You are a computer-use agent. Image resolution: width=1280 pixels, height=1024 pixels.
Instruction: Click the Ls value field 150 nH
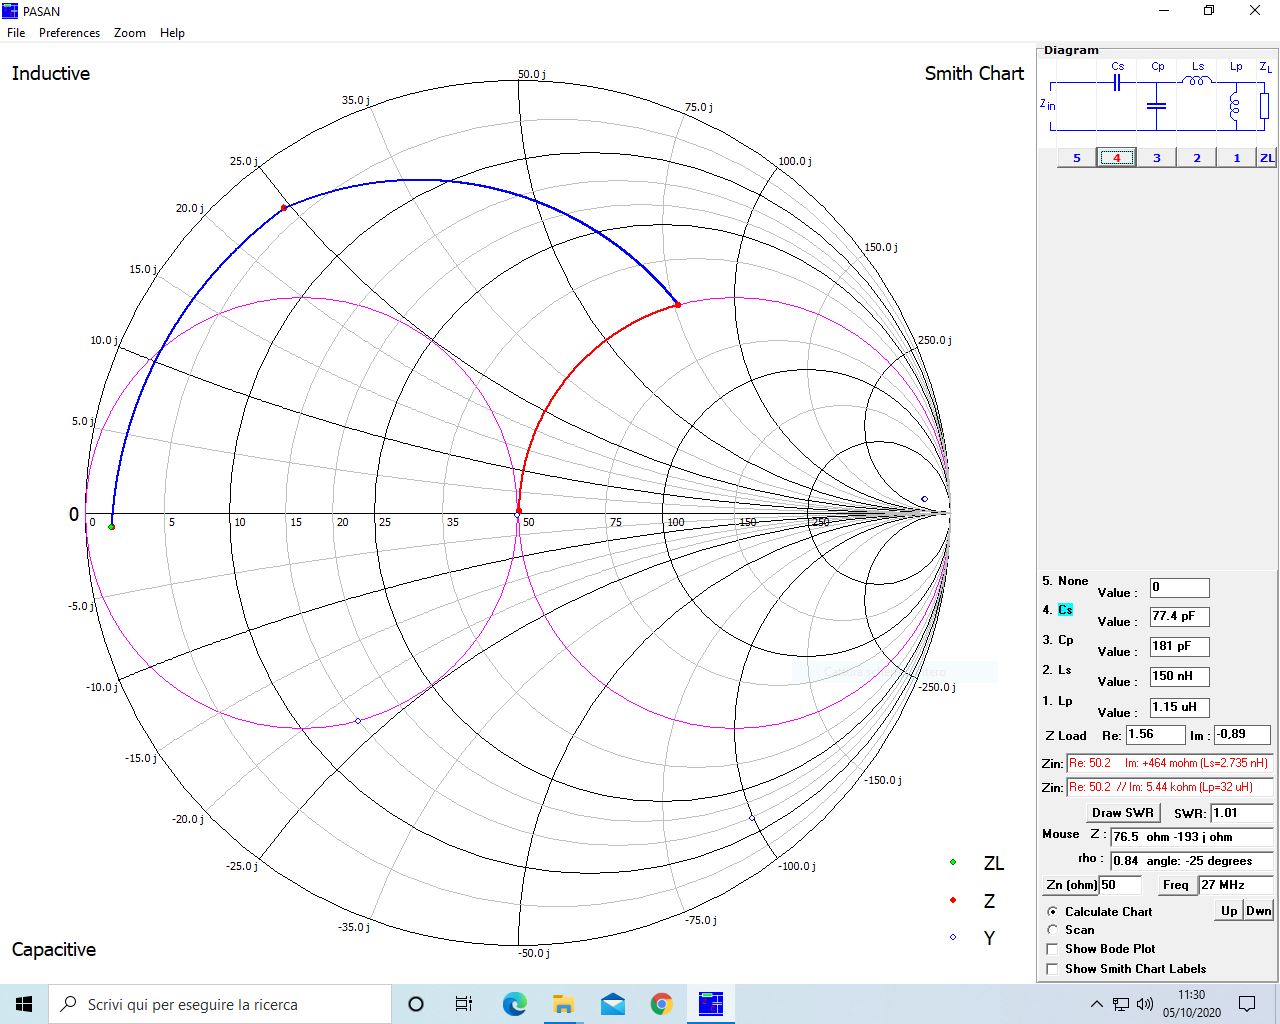coord(1179,677)
